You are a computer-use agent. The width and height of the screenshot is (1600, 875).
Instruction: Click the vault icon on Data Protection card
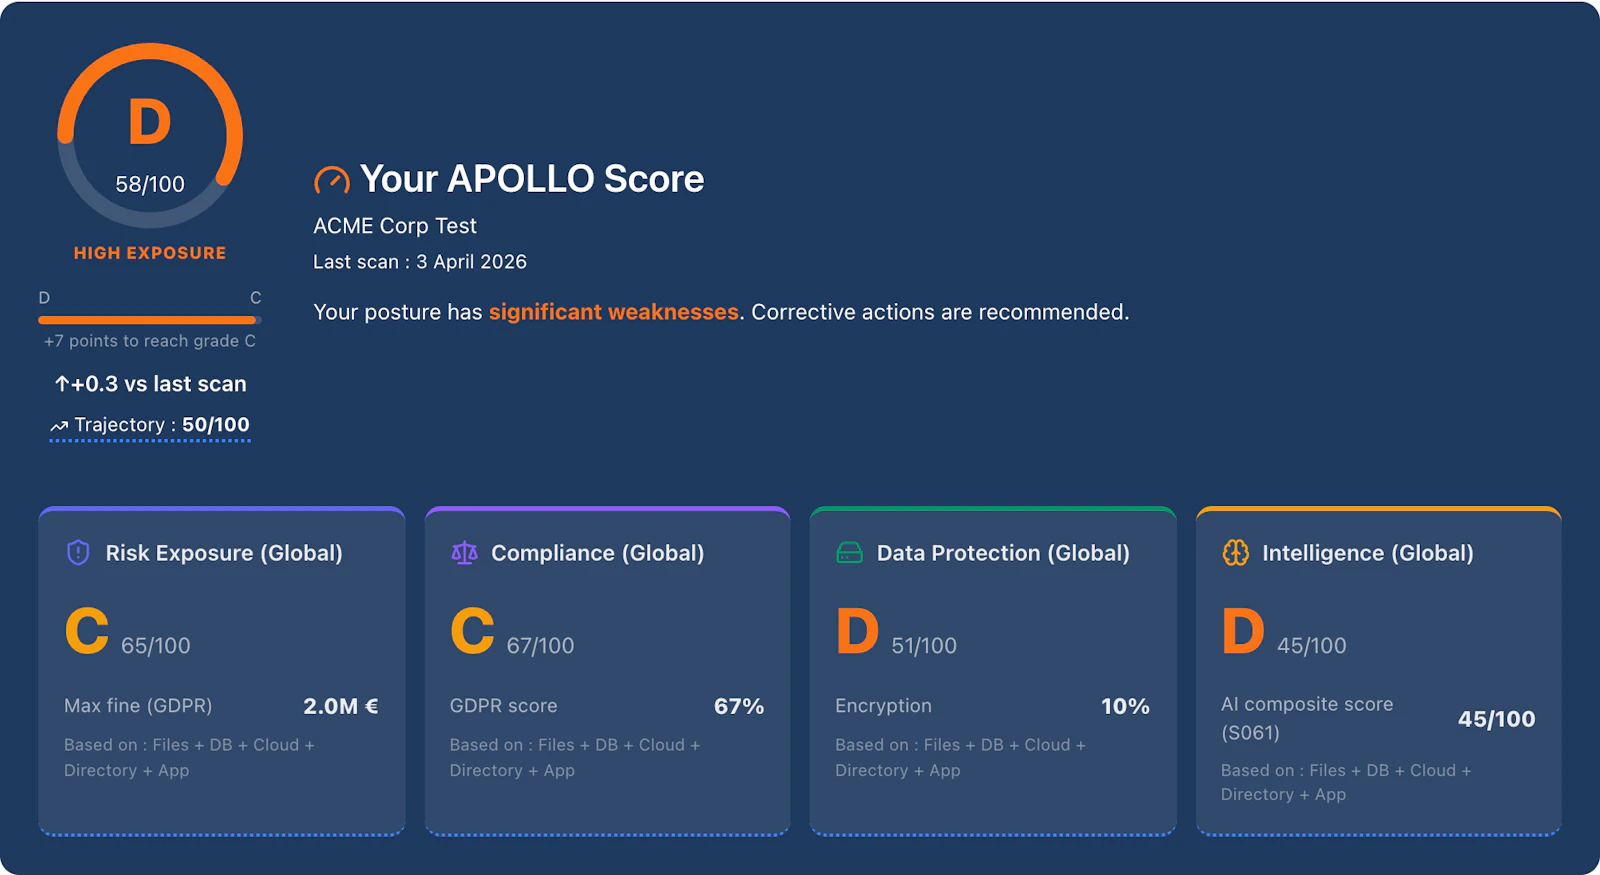849,552
